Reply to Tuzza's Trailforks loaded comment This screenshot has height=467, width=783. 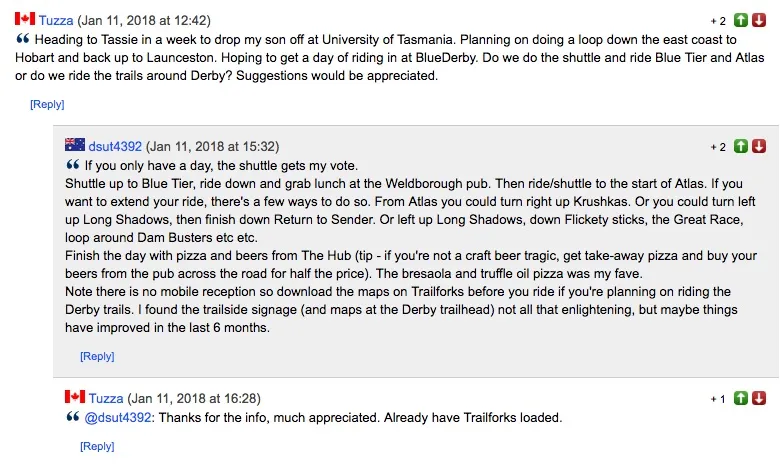pyautogui.click(x=97, y=446)
